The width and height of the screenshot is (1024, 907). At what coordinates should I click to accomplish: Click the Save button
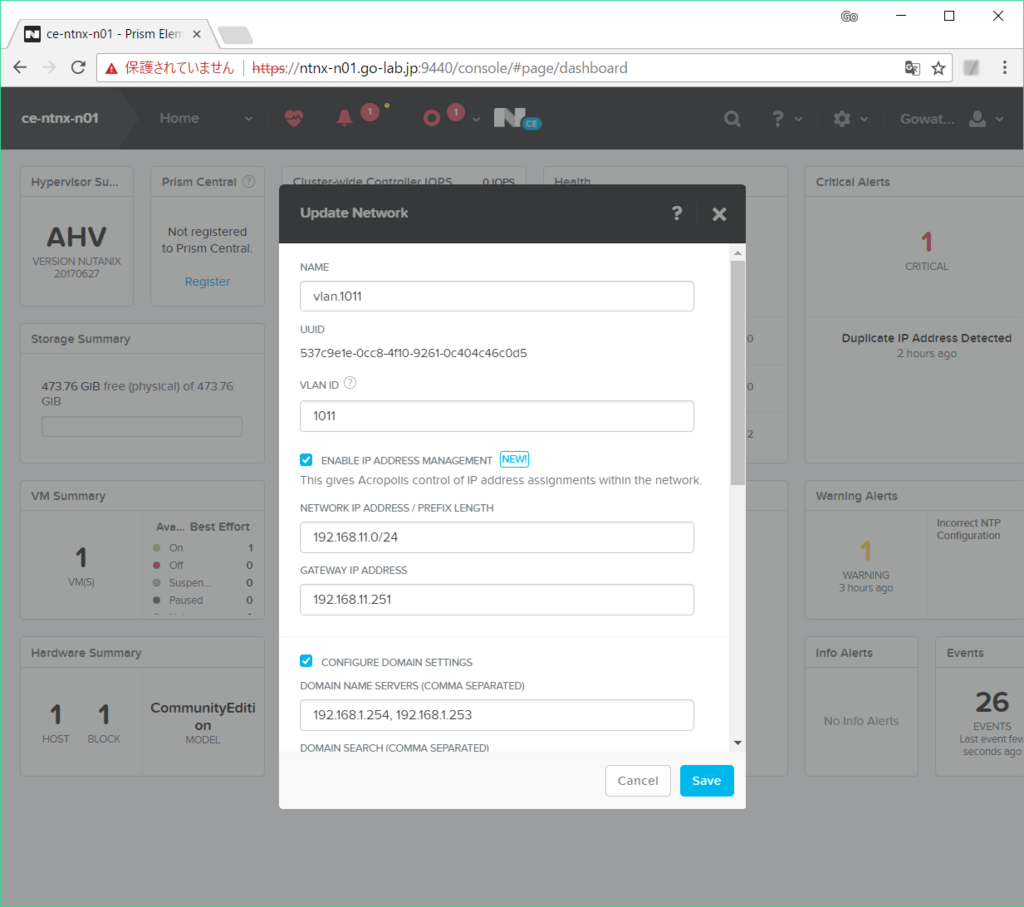point(707,780)
